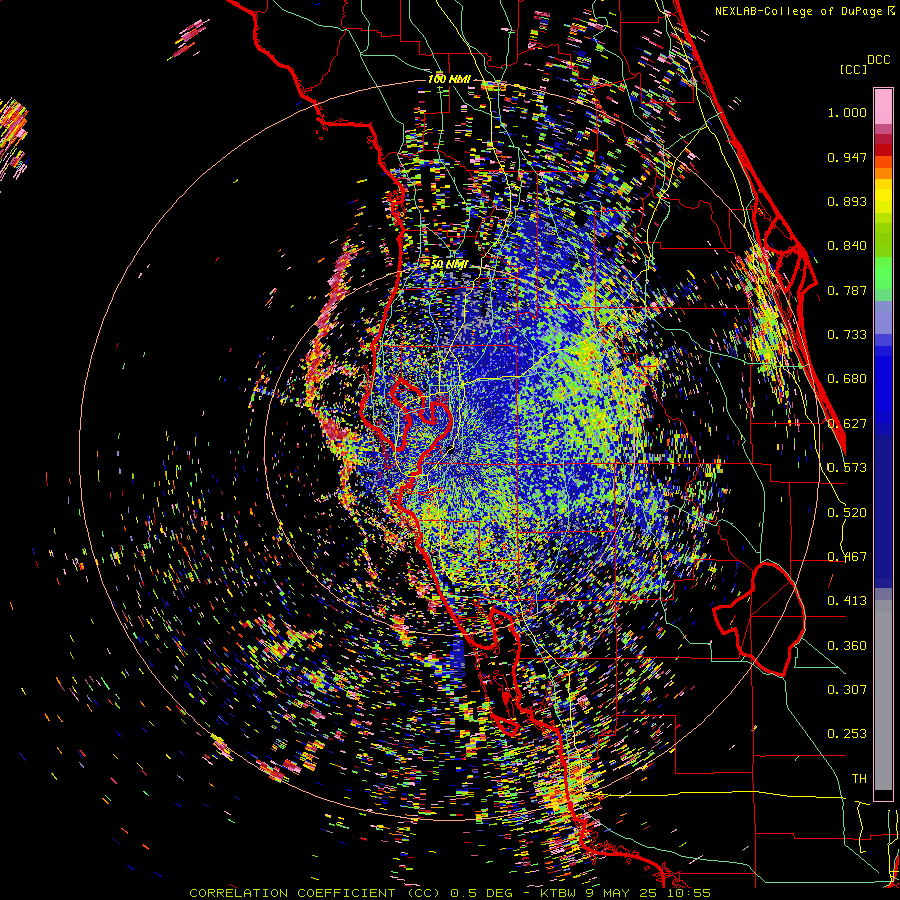900x900 pixels.
Task: Pick the lavender segment of the color bar
Action: coord(883,318)
